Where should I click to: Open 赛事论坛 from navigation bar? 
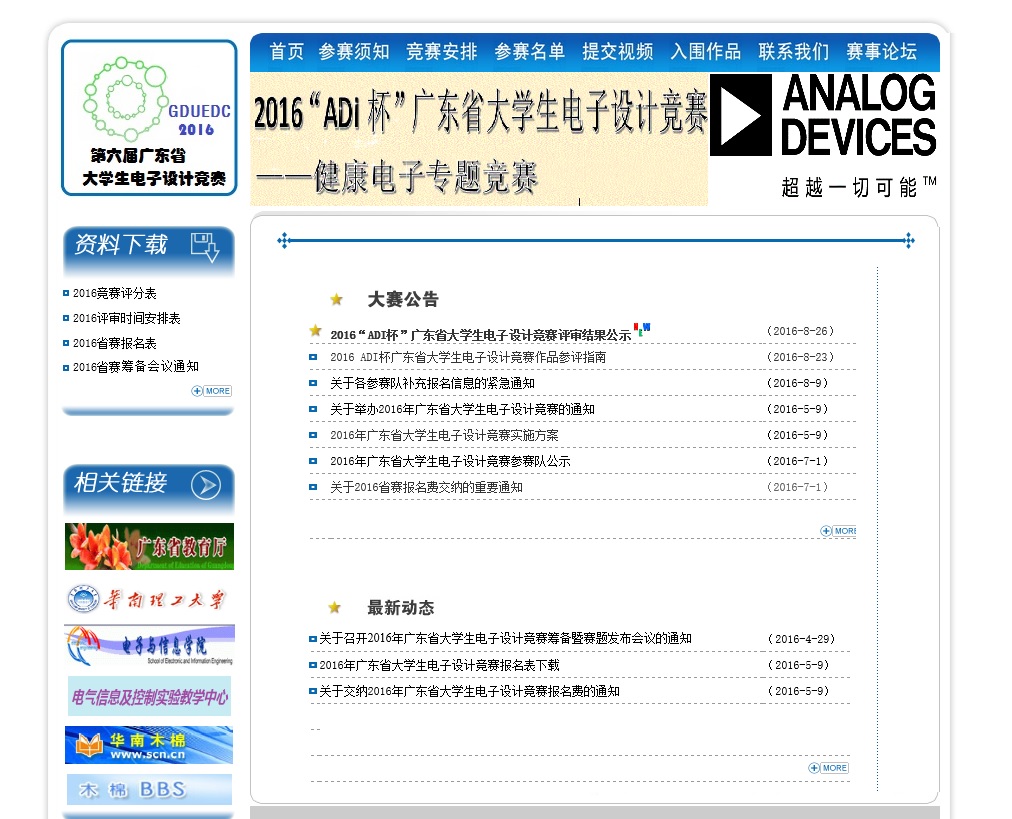click(x=881, y=52)
